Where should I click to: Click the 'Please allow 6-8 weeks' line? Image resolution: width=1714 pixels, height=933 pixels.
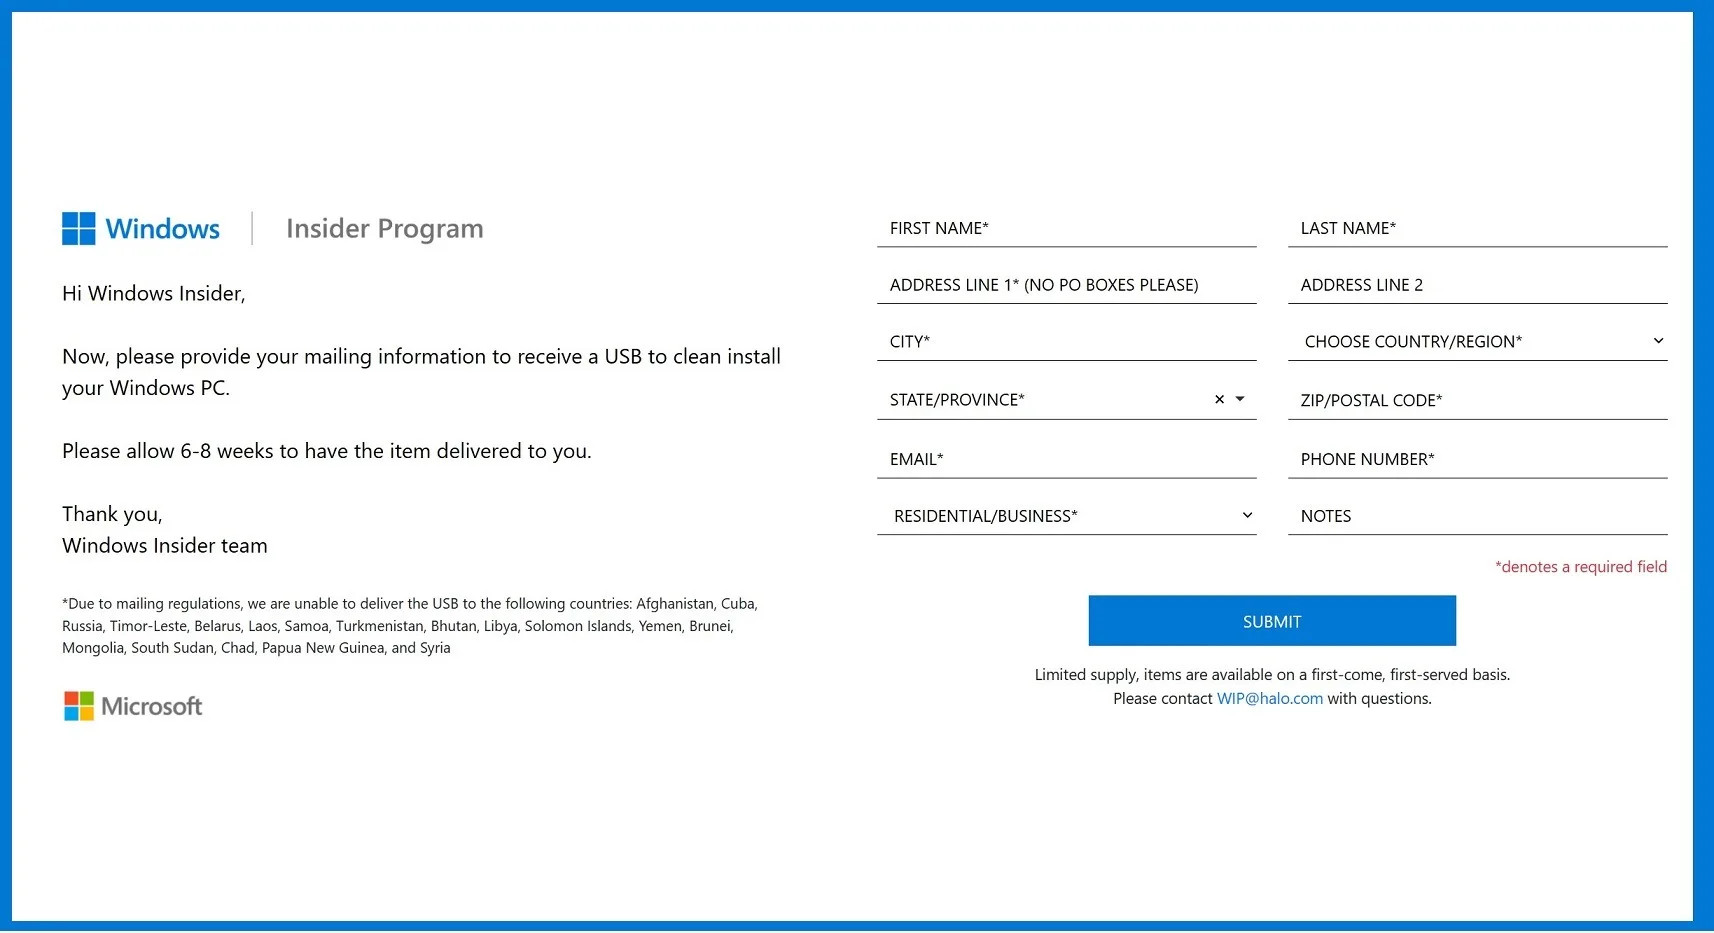[327, 452]
